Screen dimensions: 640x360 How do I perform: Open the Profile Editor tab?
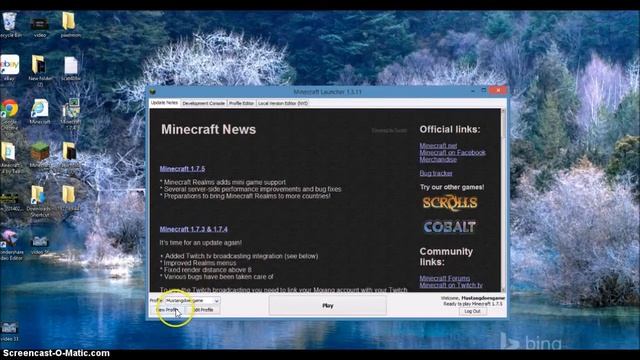pos(241,104)
